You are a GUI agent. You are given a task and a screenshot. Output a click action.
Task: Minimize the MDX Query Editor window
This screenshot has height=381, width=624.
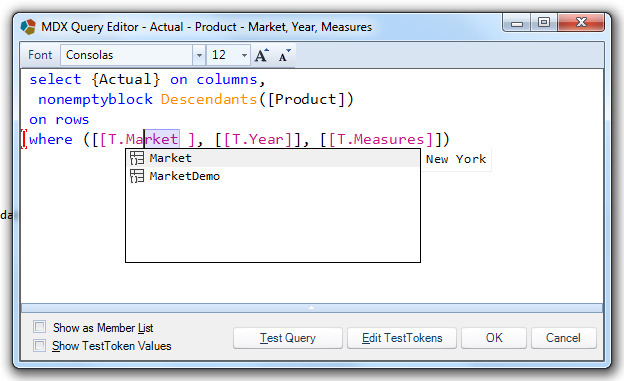pyautogui.click(x=517, y=22)
